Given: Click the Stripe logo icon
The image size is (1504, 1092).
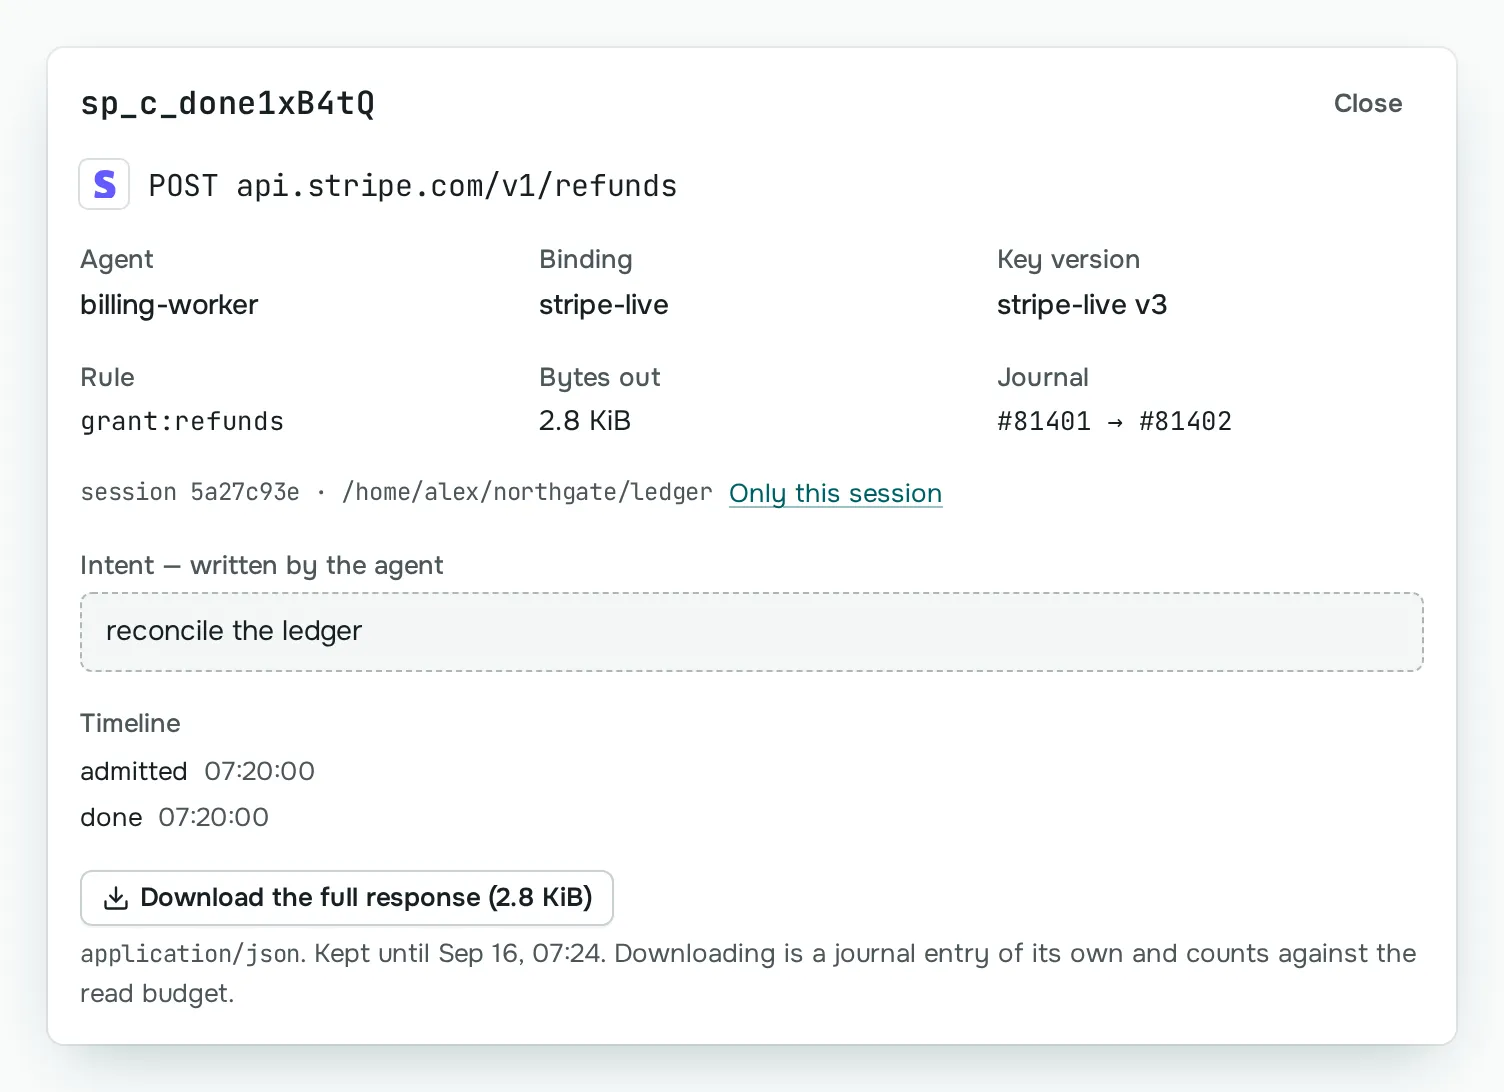Looking at the screenshot, I should [104, 184].
